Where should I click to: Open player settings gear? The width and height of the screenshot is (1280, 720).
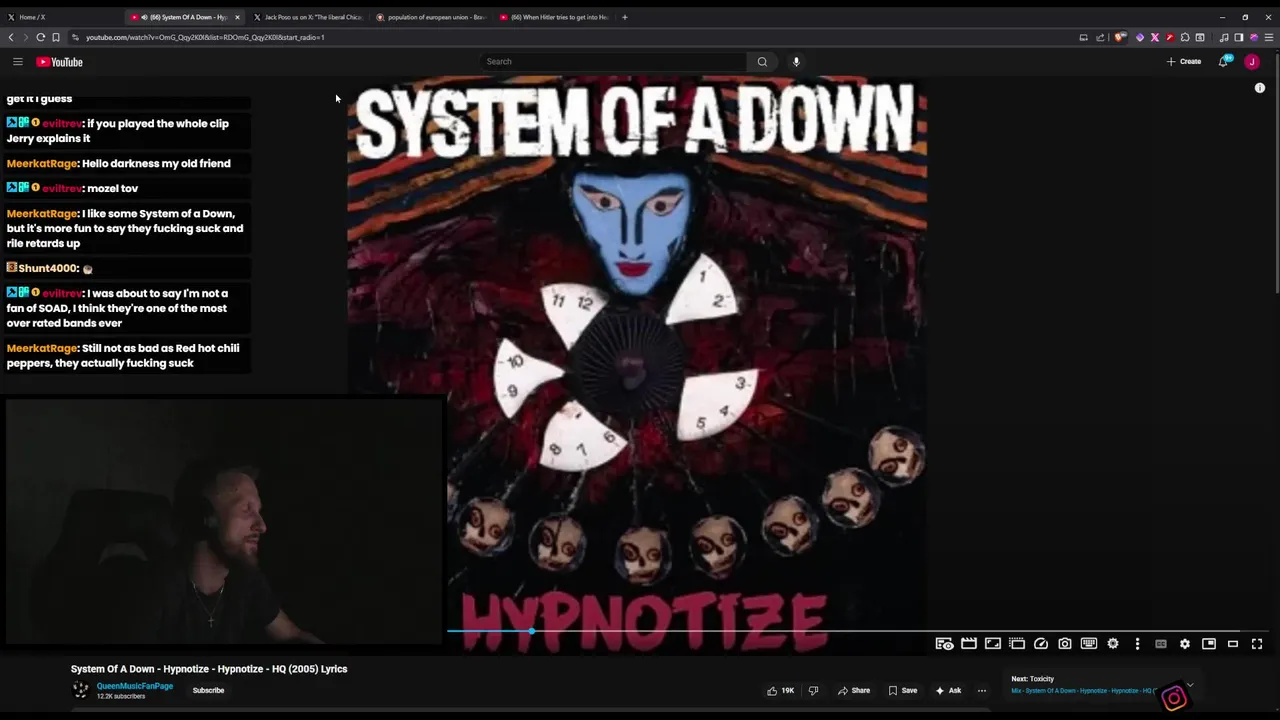1185,644
